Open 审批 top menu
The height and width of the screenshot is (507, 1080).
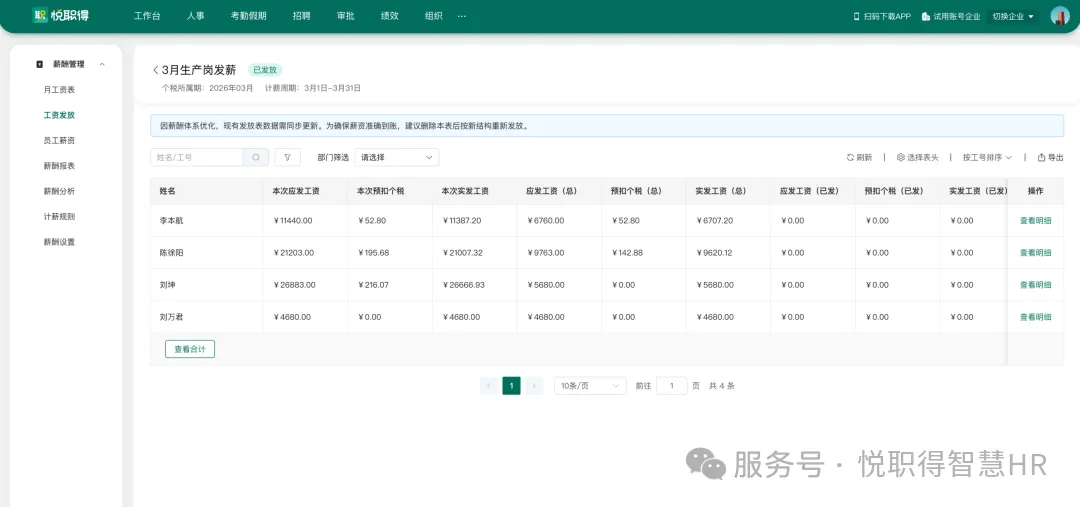[x=346, y=16]
